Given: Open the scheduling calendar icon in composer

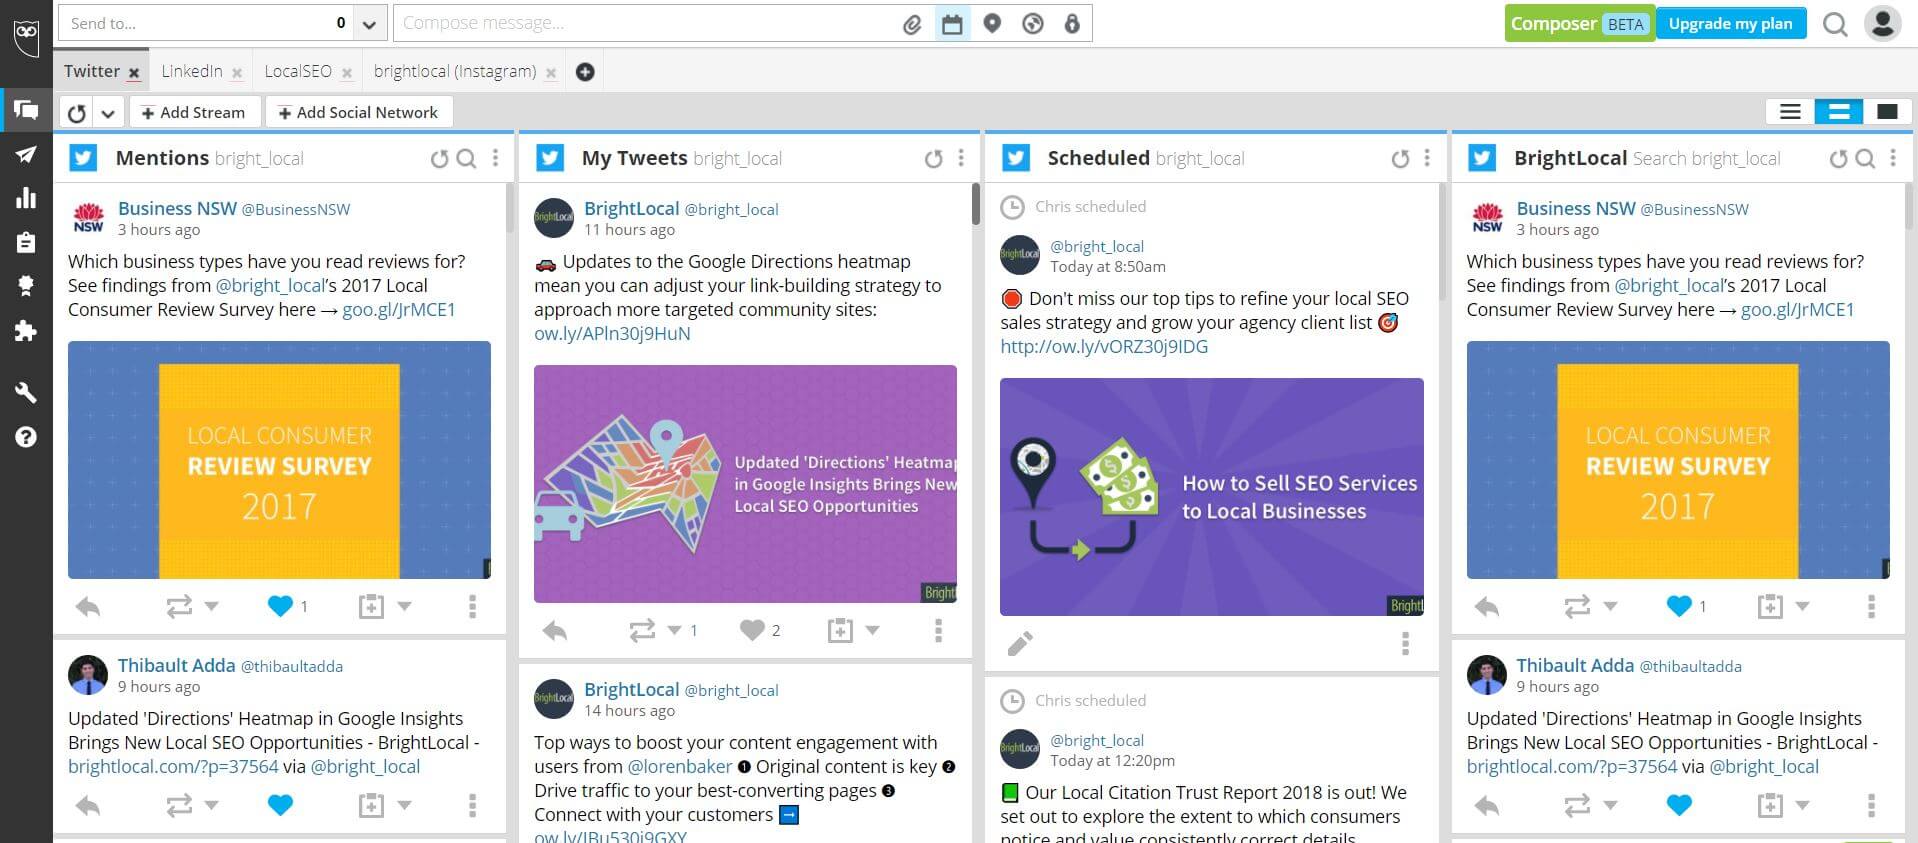Looking at the screenshot, I should click(x=952, y=24).
